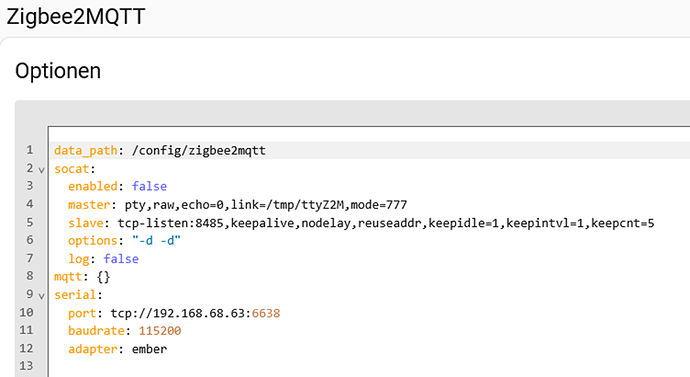Viewport: 690px width, 377px height.
Task: Click the master key on line 4
Action: (x=89, y=205)
